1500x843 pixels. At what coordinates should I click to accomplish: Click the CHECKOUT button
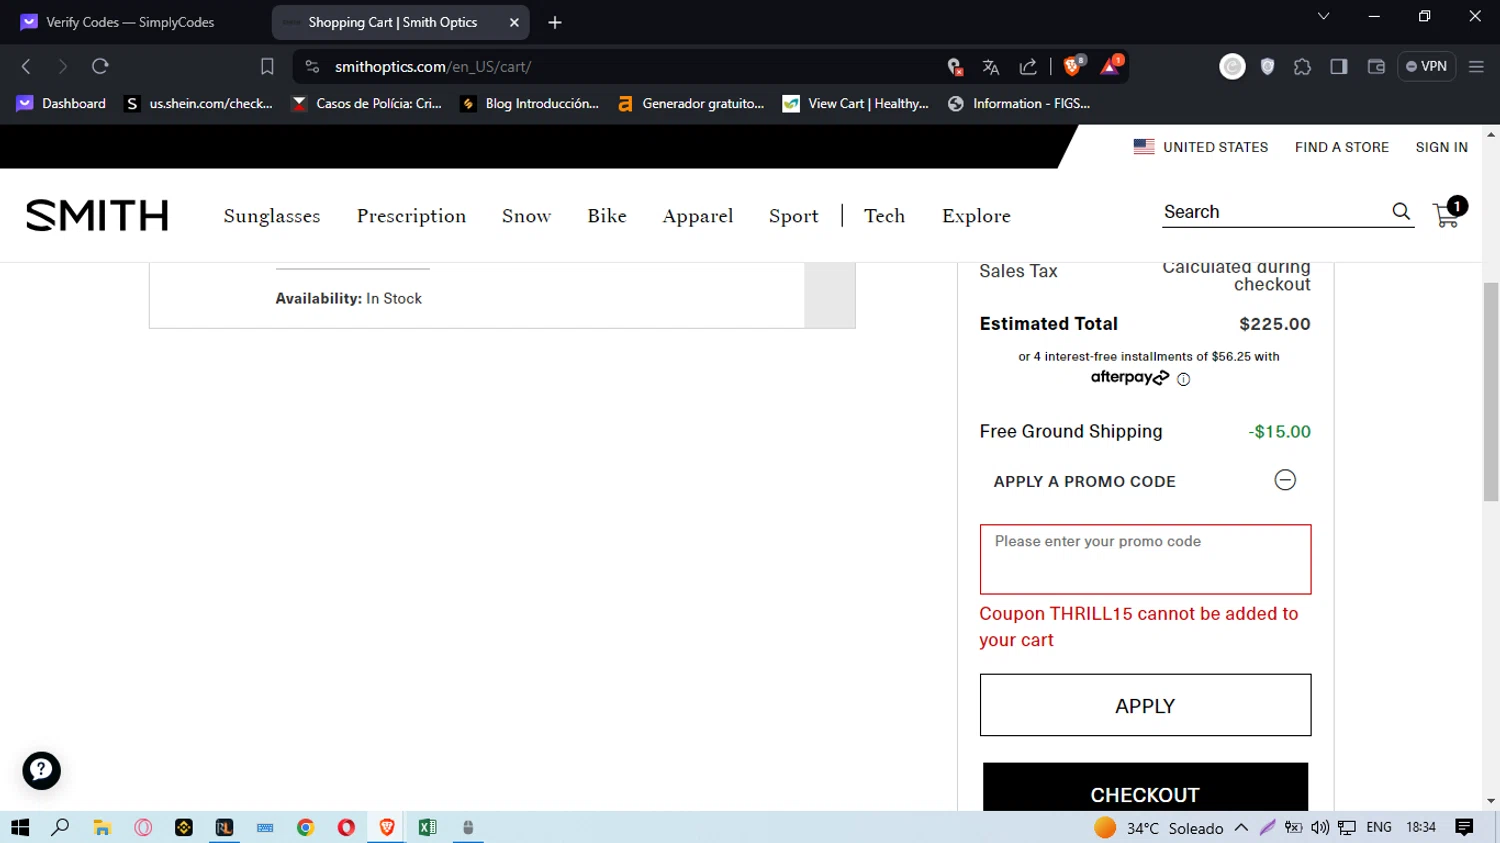pyautogui.click(x=1145, y=788)
